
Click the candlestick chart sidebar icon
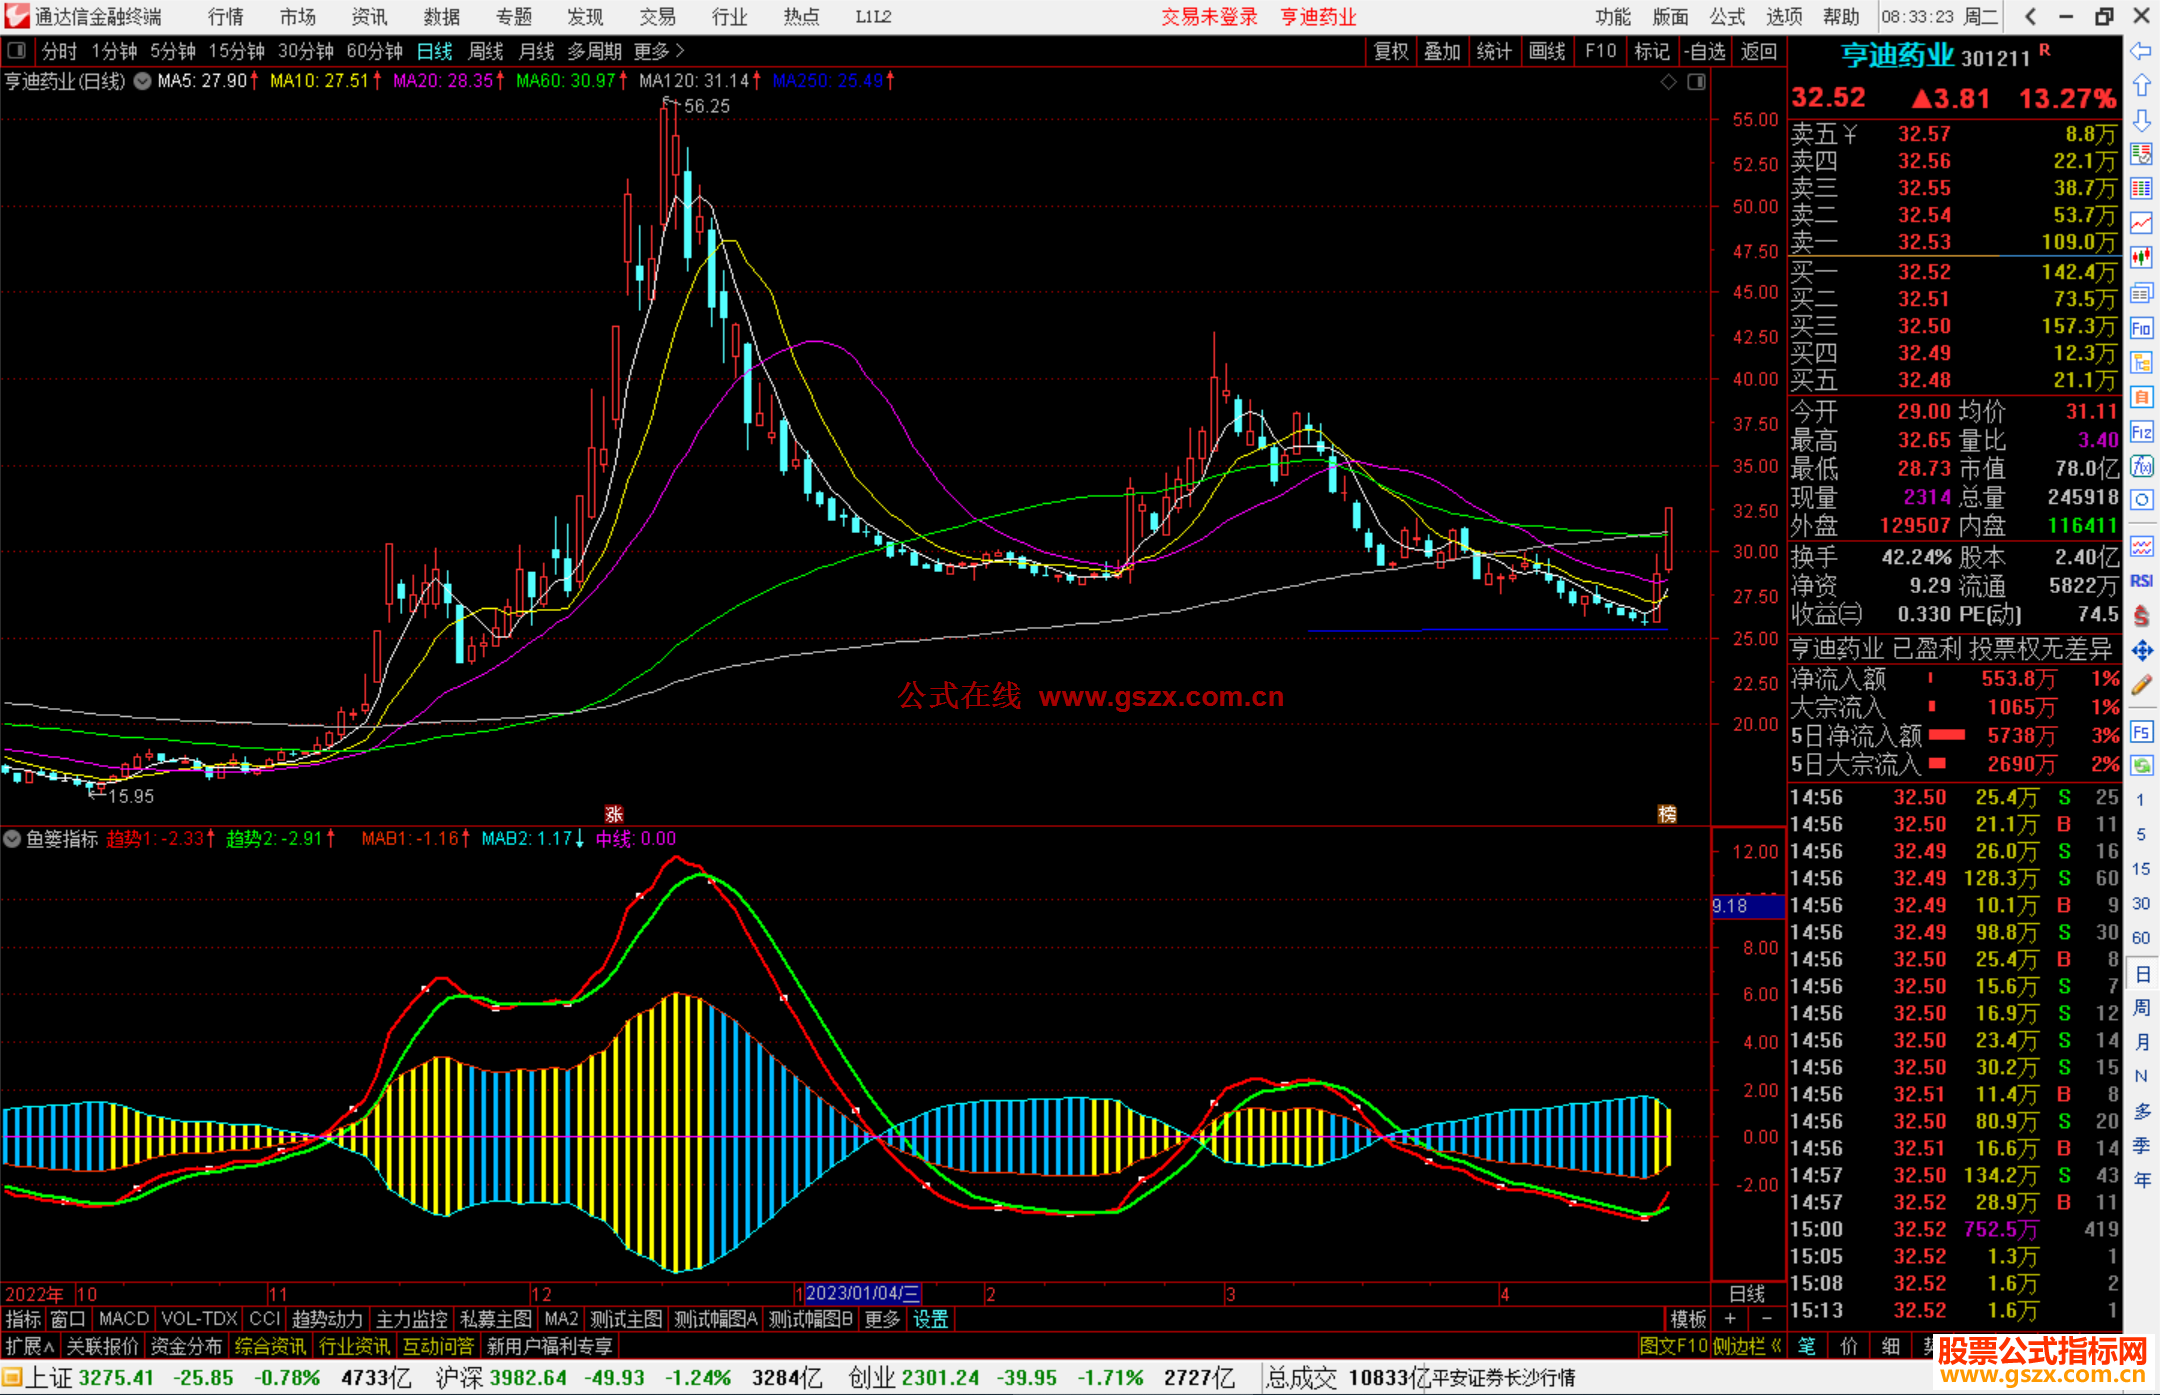2141,258
